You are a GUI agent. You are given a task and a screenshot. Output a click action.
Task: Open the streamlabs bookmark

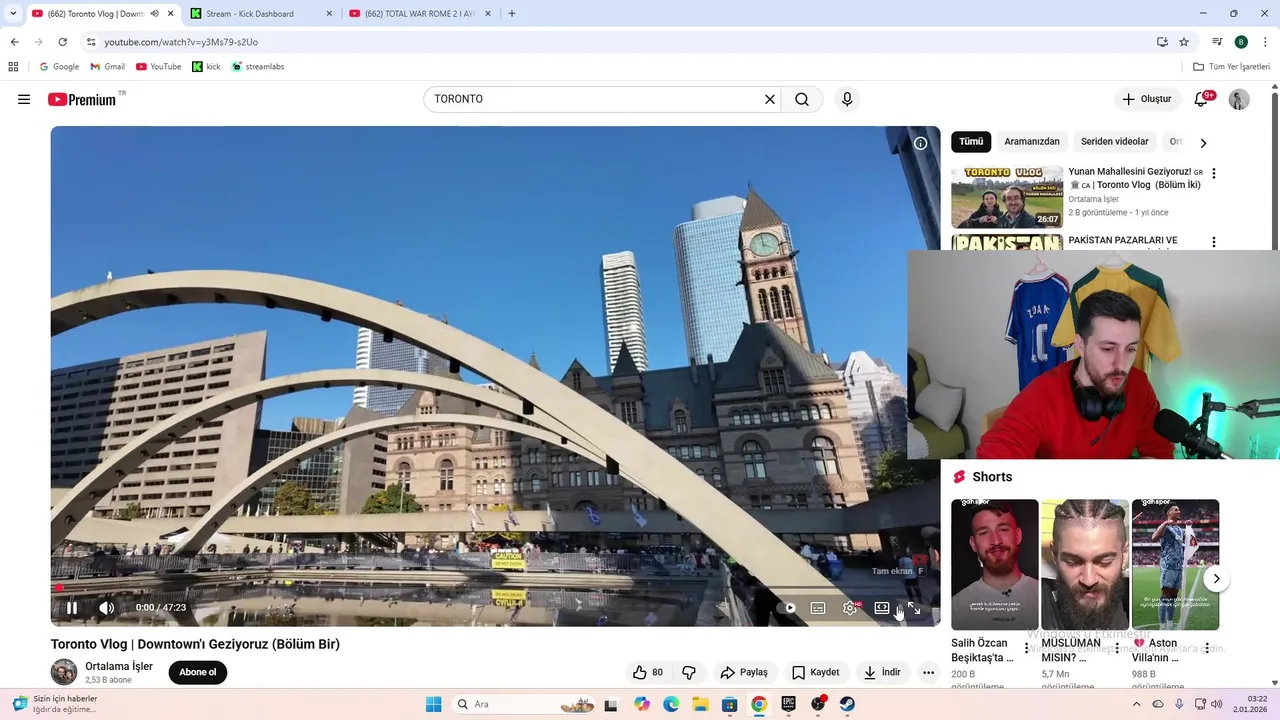coord(258,67)
